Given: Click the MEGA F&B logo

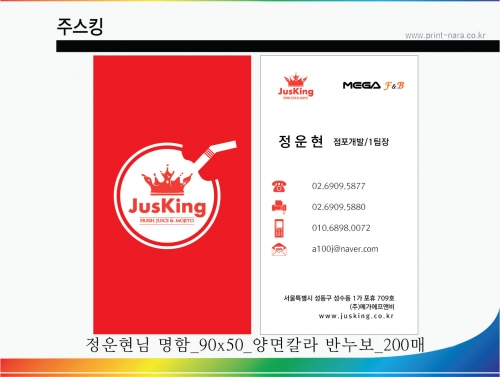Looking at the screenshot, I should pos(373,85).
